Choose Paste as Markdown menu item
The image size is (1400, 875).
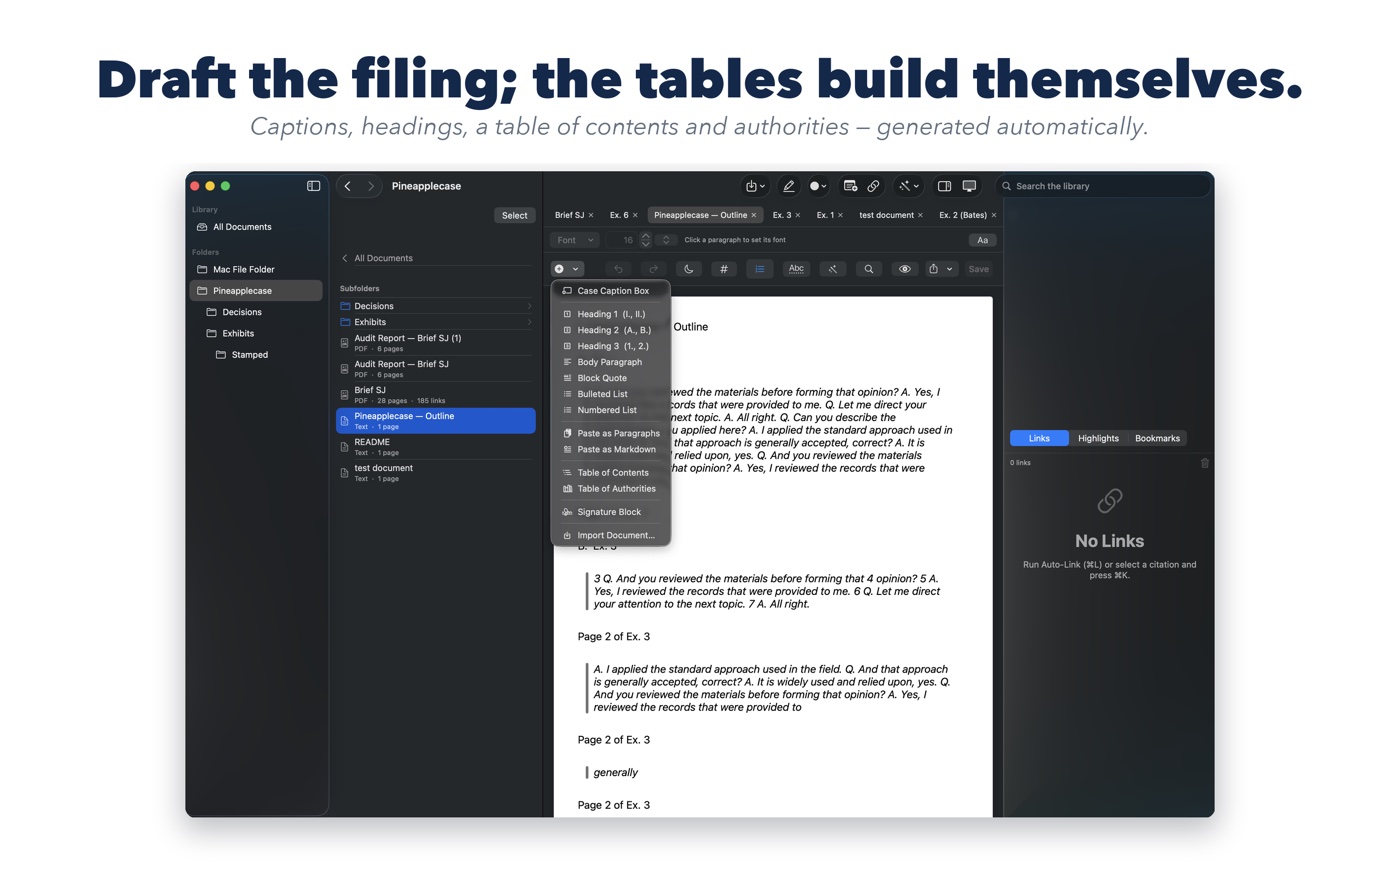pos(611,449)
